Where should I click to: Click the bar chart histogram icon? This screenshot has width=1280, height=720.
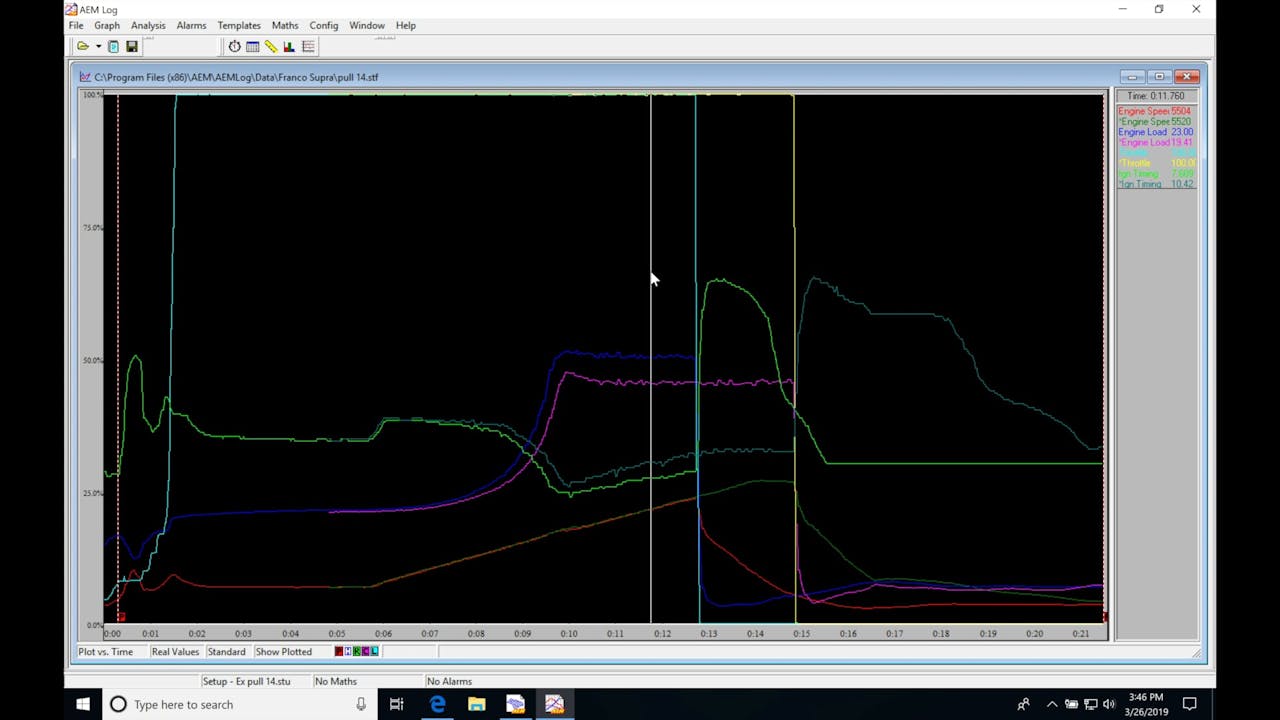click(x=289, y=46)
